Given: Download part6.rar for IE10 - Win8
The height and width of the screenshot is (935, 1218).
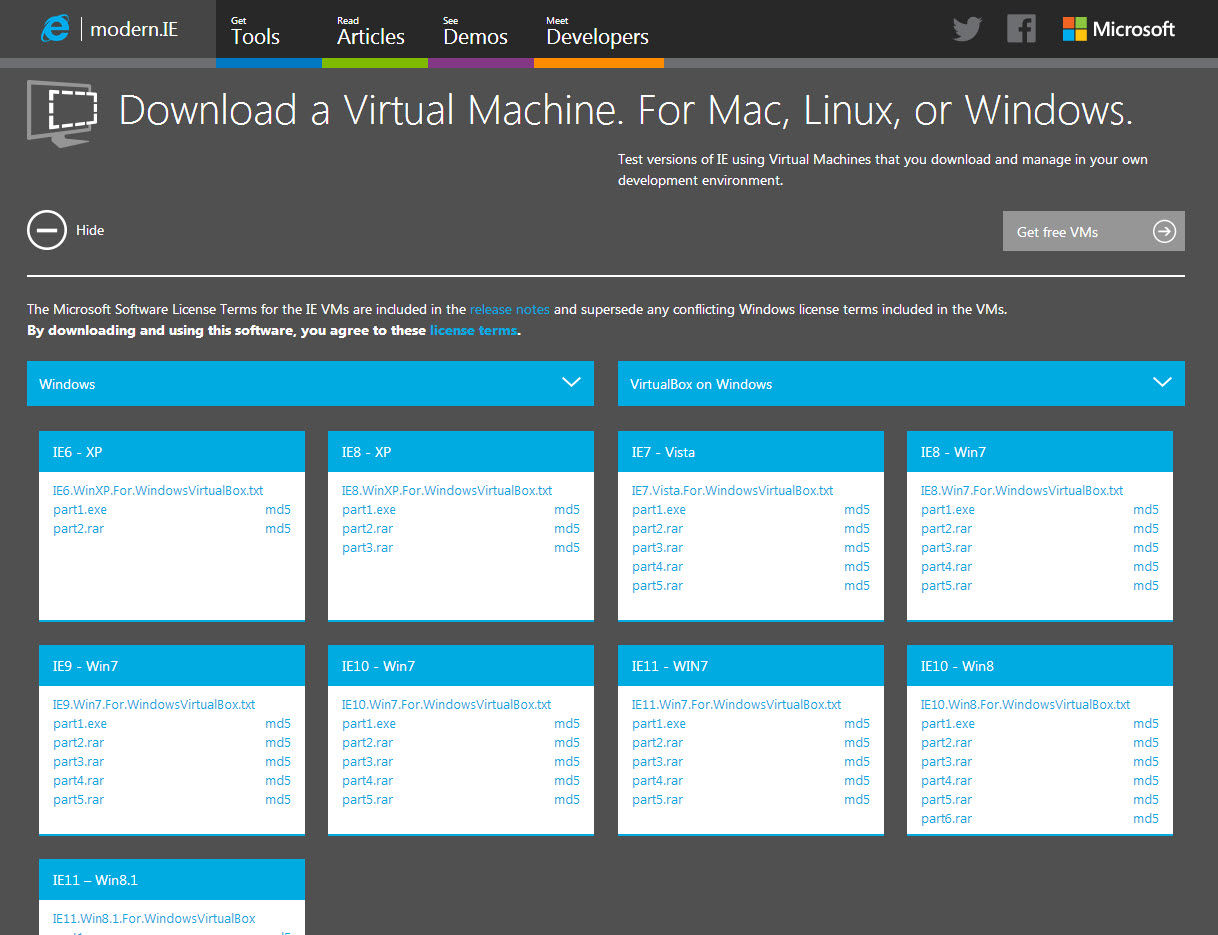Looking at the screenshot, I should coord(946,818).
